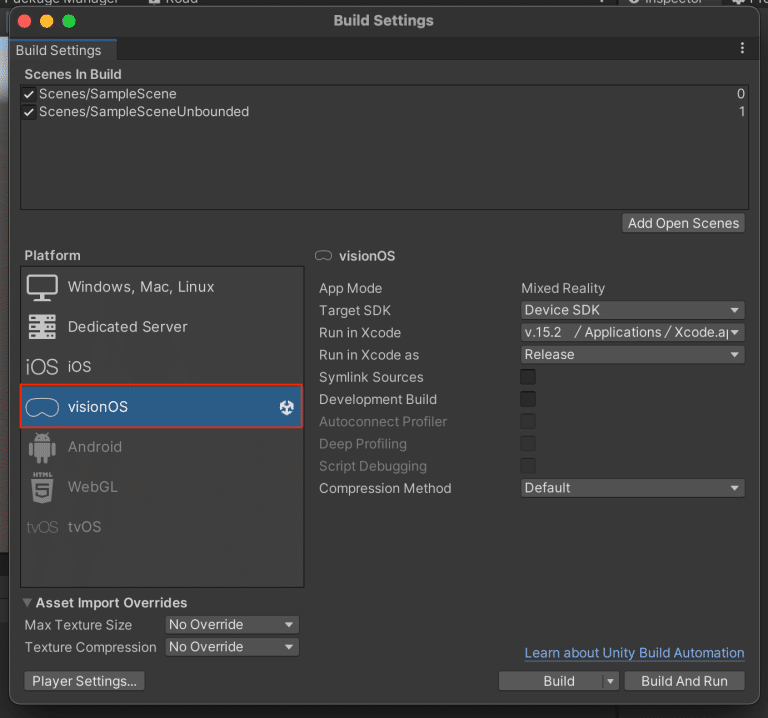Click the Build button

pos(552,681)
